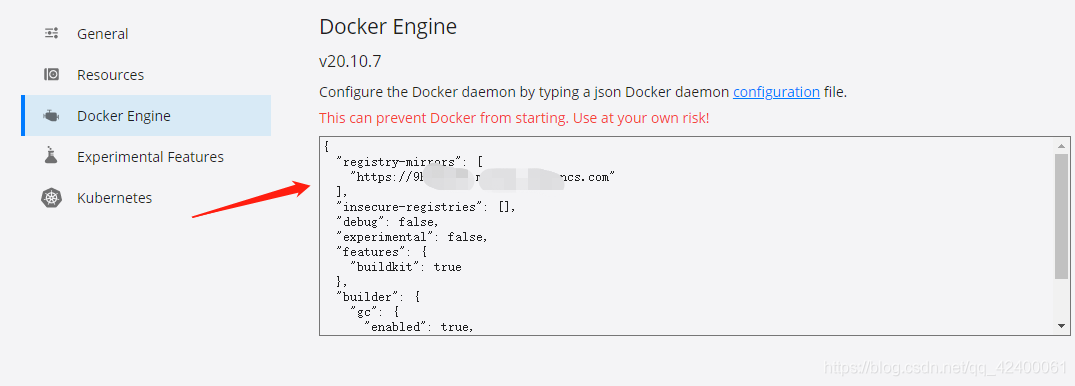This screenshot has height=386, width=1075.
Task: Click the General sliders icon
Action: coord(51,33)
